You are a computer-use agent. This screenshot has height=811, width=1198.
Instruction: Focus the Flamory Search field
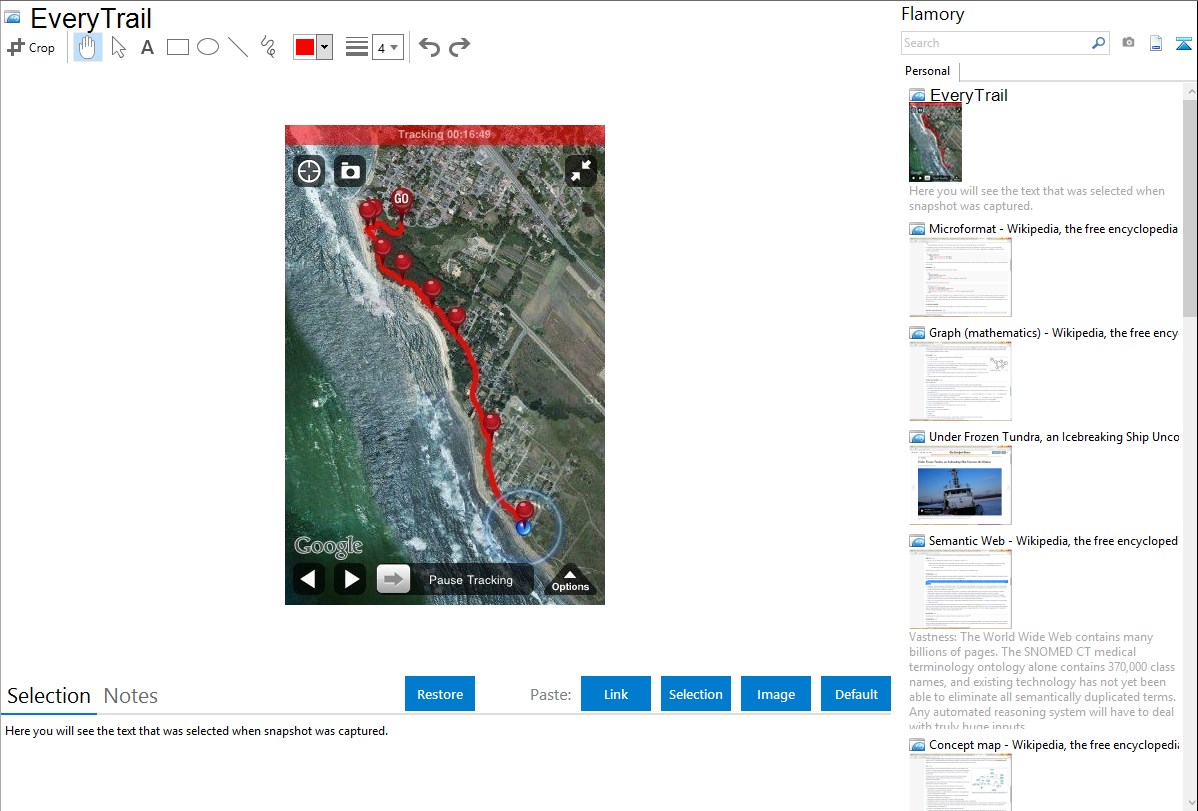[x=996, y=43]
